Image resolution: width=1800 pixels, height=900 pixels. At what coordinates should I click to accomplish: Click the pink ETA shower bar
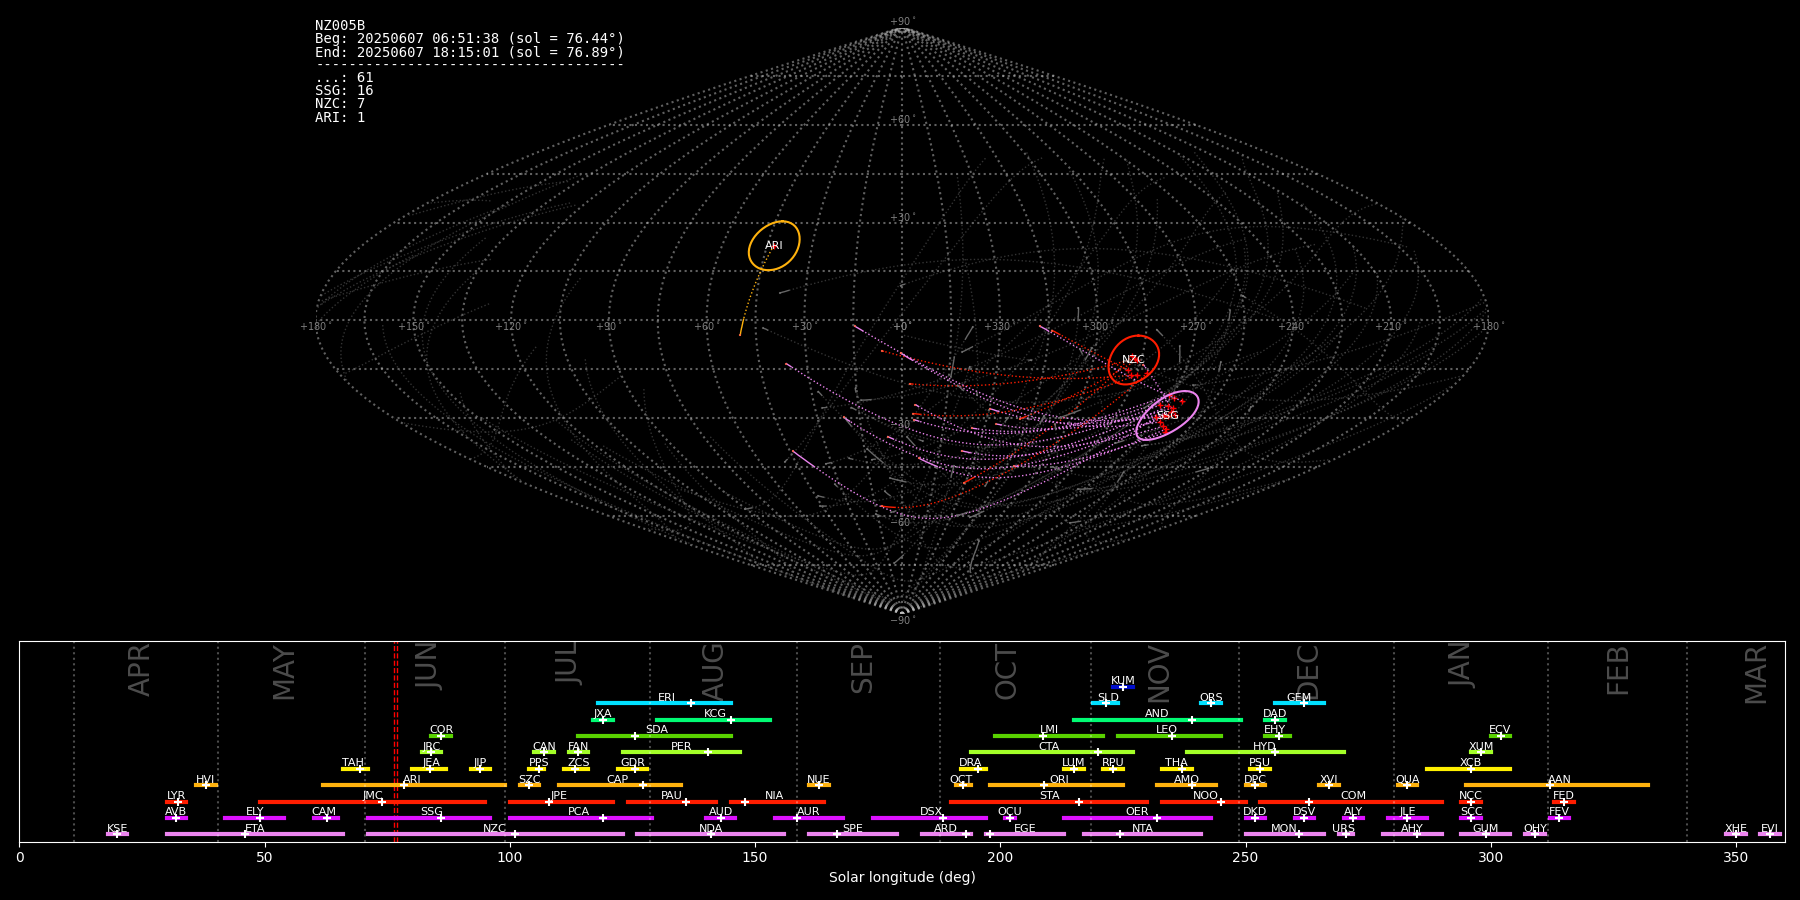pos(255,834)
